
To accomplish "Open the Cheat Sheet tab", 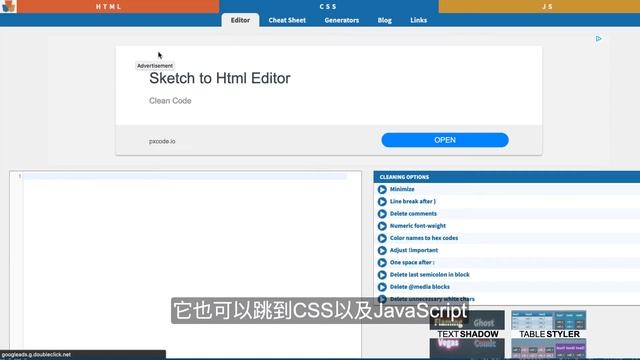I will click(287, 20).
